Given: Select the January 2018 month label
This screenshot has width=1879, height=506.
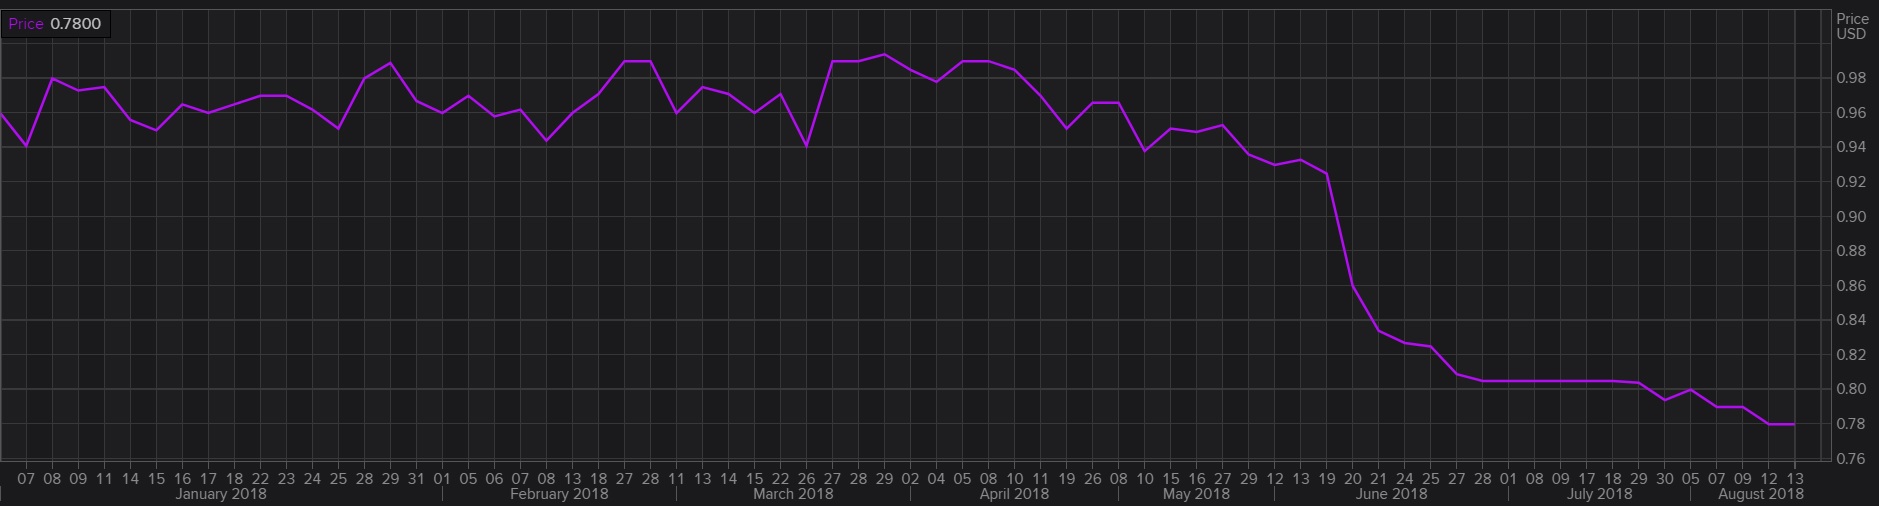Looking at the screenshot, I should tap(221, 494).
